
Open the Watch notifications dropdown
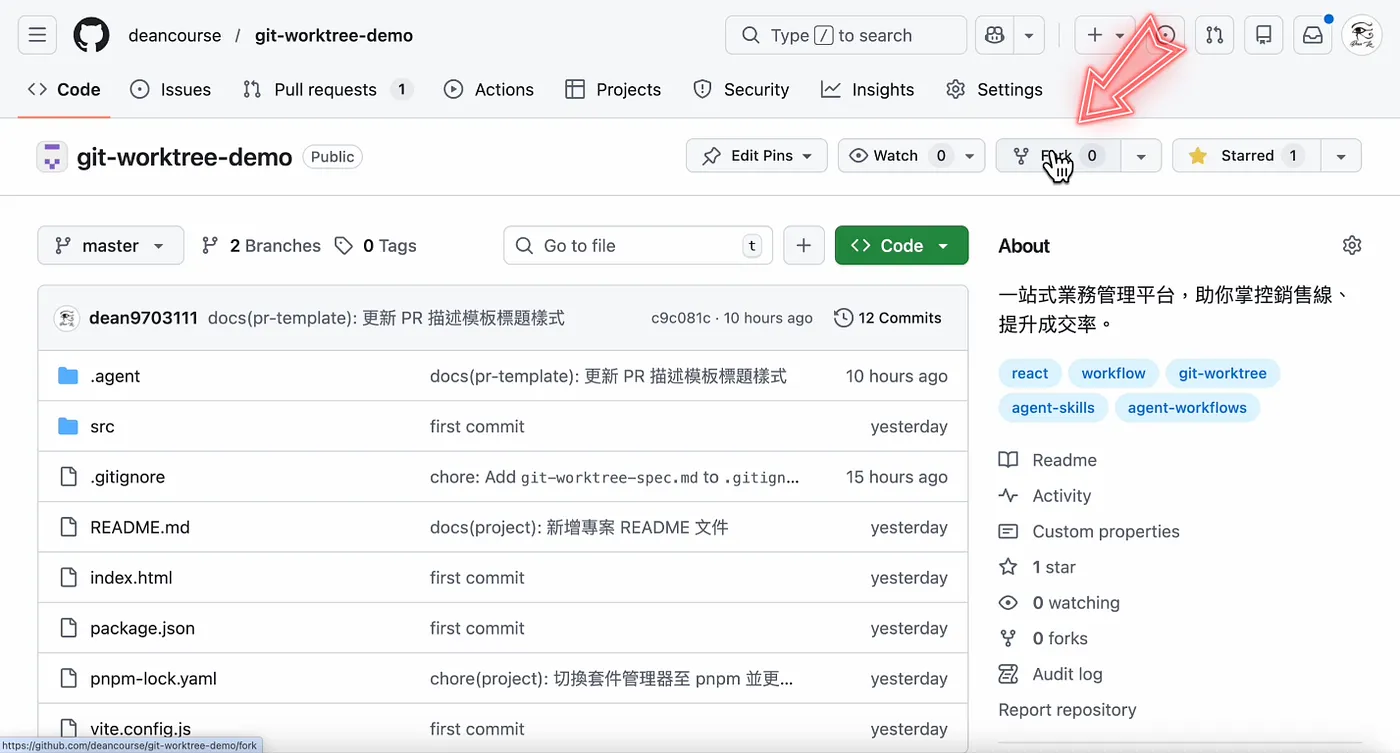click(x=911, y=156)
